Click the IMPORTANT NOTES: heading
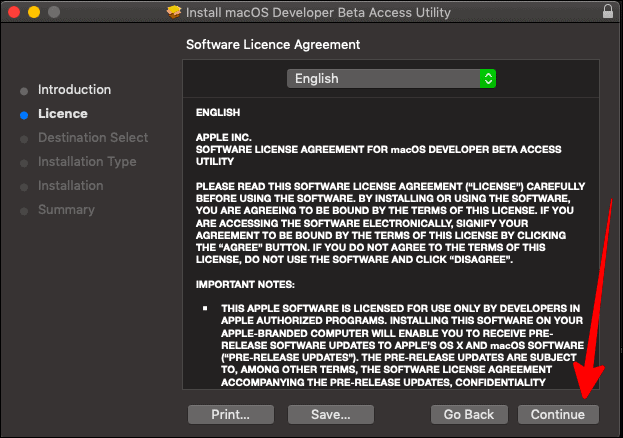This screenshot has height=438, width=623. 245,285
